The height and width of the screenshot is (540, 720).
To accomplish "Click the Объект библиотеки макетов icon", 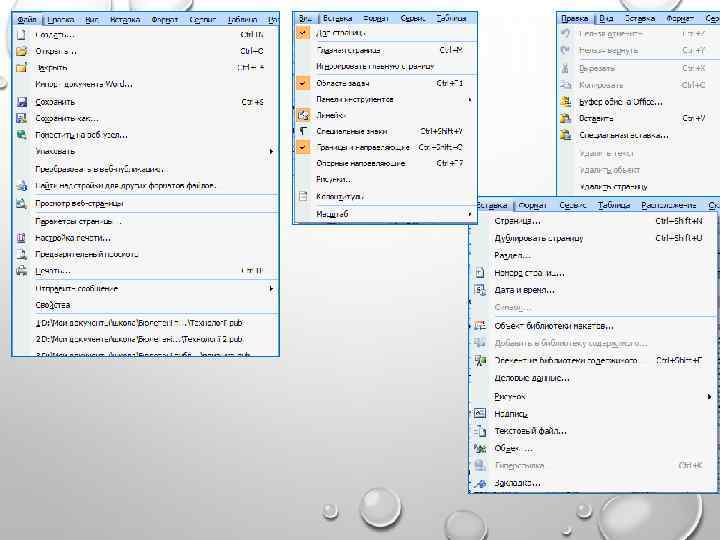I will pyautogui.click(x=480, y=326).
